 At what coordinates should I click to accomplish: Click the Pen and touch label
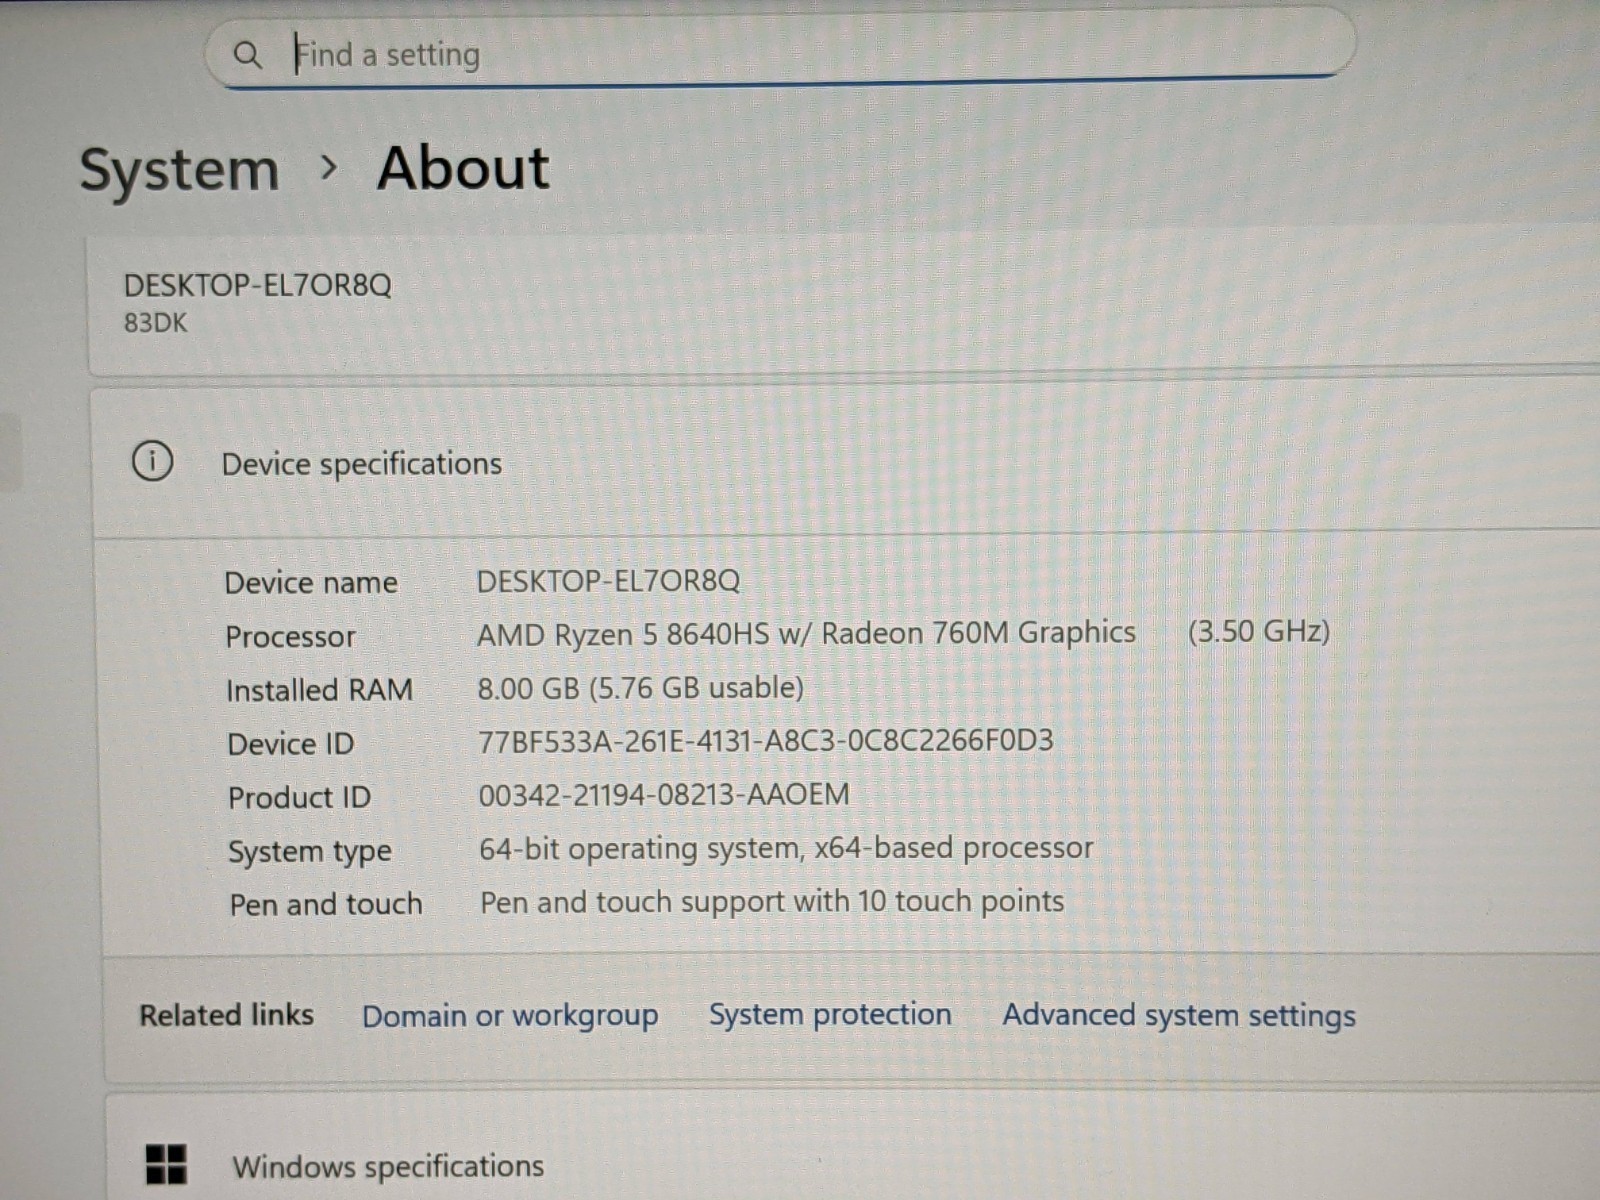[326, 905]
